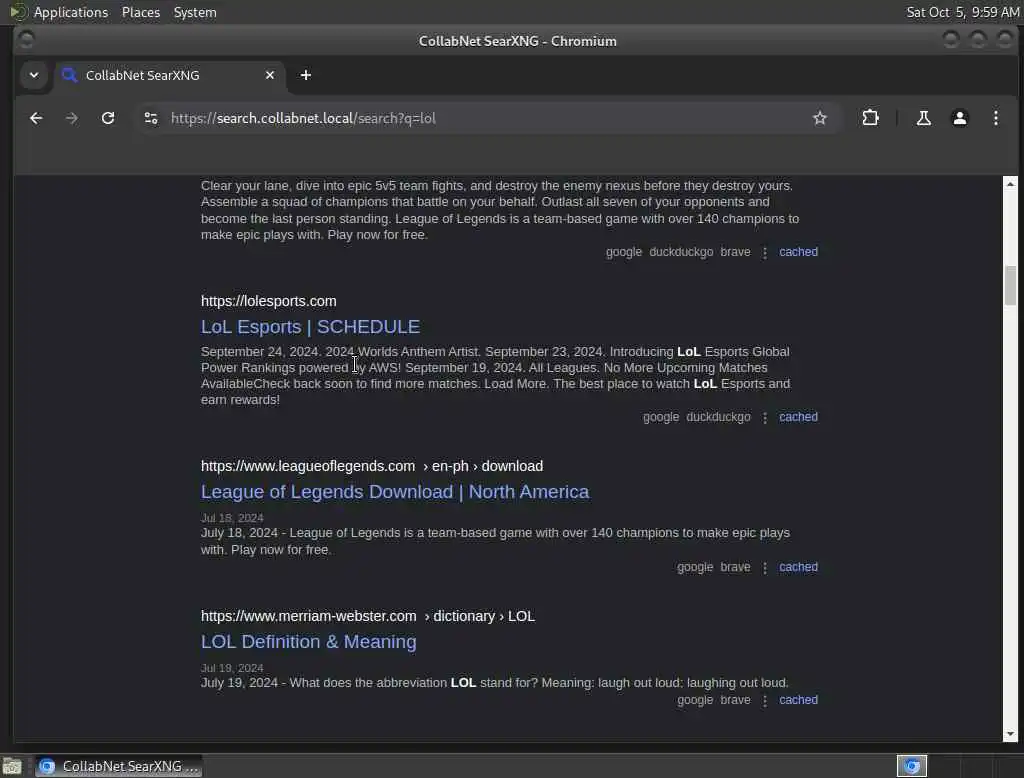
Task: Click the forward navigation arrow
Action: pos(72,118)
